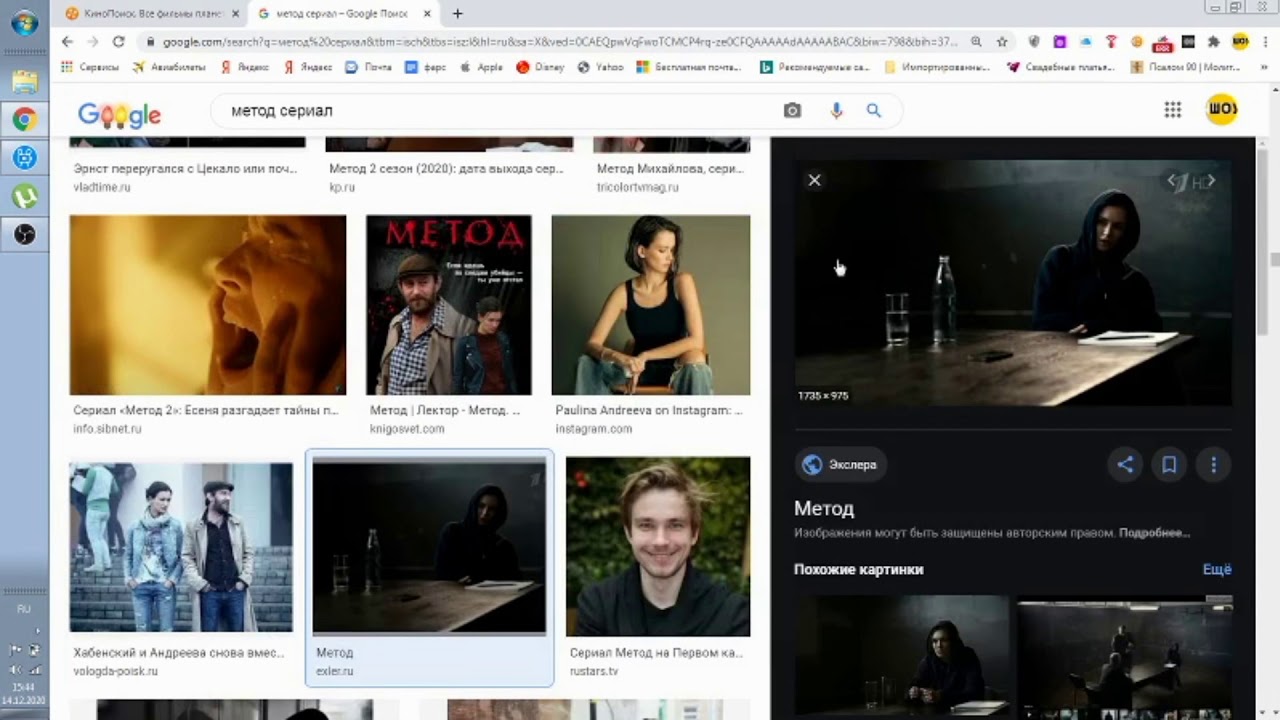This screenshot has width=1280, height=720.
Task: Go back in browser history
Action: (x=67, y=42)
